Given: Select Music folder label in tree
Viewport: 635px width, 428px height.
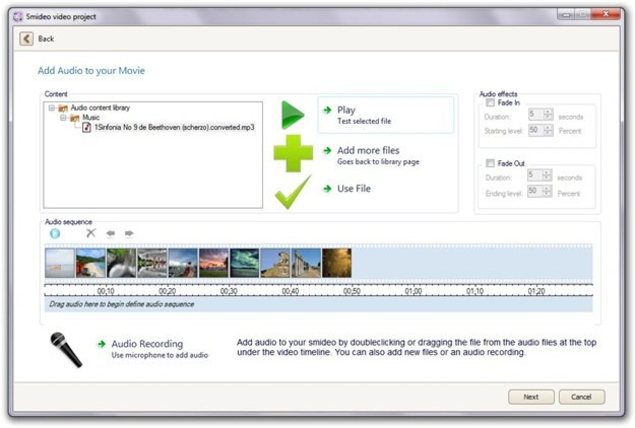Looking at the screenshot, I should point(91,117).
